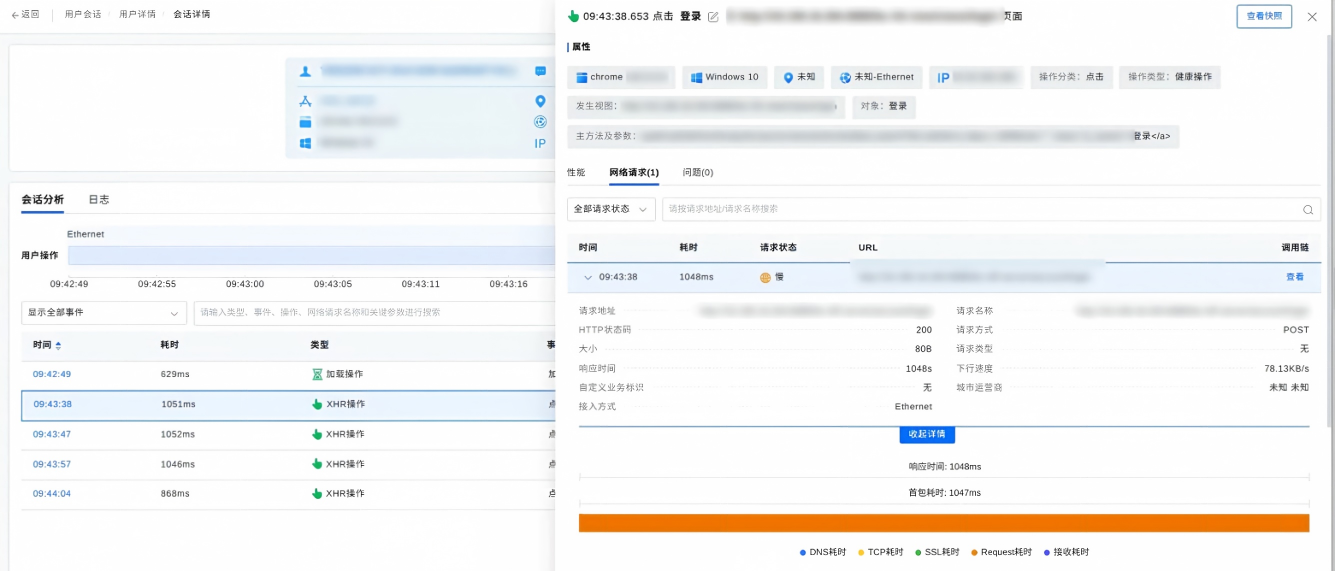Click the 操作分类：点击 tag
Viewport: 1335px width, 571px height.
[1071, 77]
